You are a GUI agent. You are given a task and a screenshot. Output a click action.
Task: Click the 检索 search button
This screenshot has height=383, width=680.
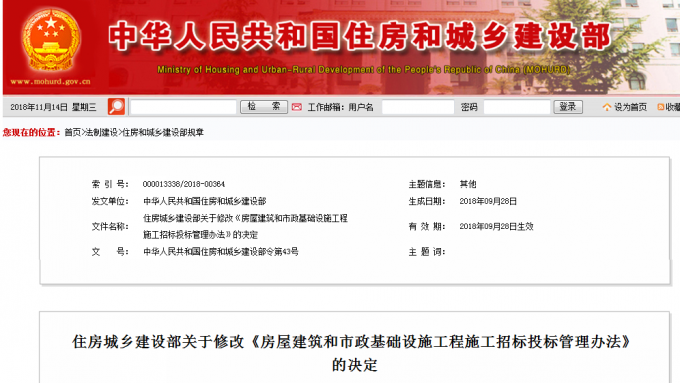(x=264, y=107)
